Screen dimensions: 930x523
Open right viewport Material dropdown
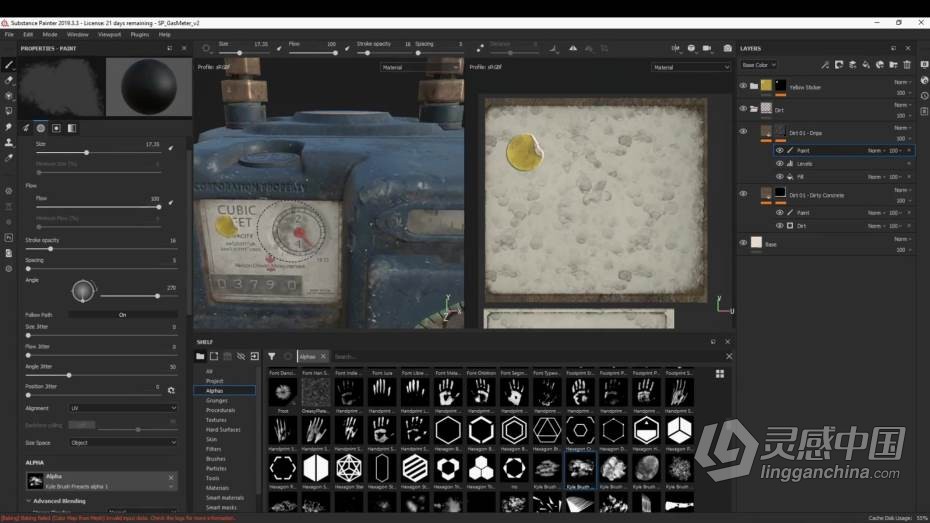[x=691, y=68]
